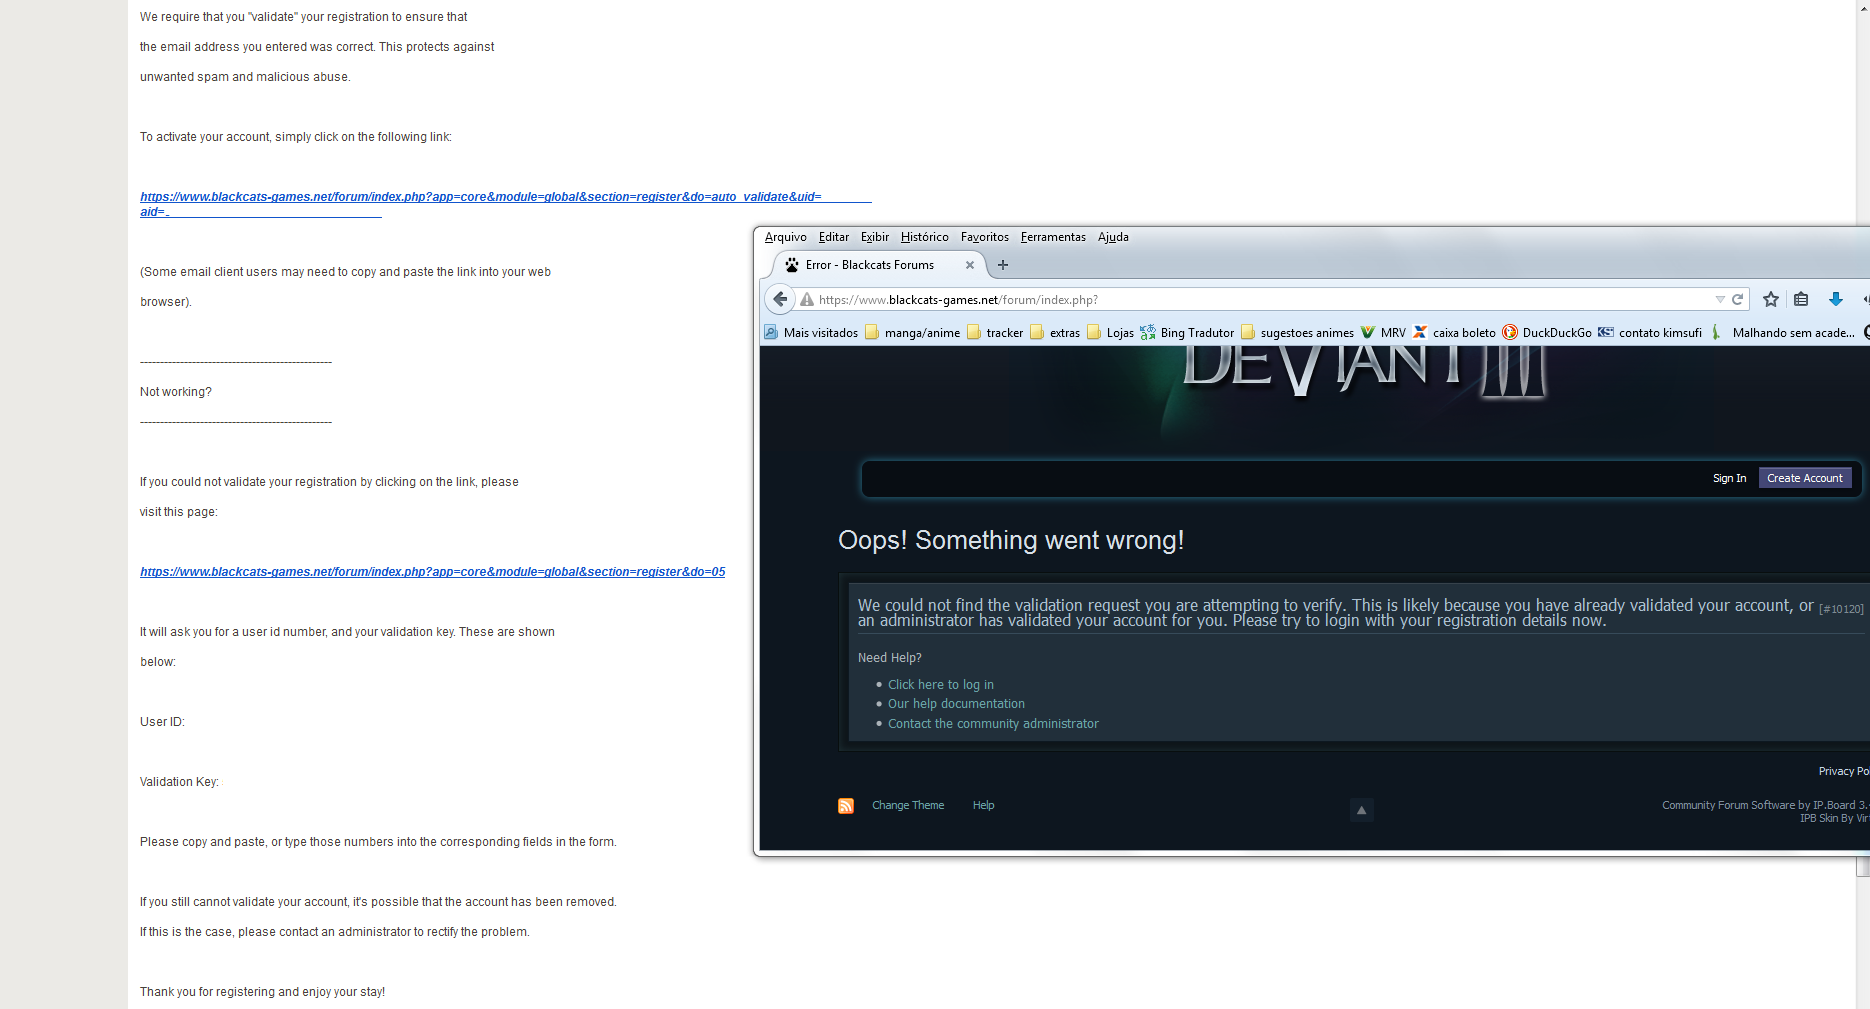Screen dimensions: 1870x1009
Task: Open the sugestoes animes bookmark folder
Action: point(1298,333)
